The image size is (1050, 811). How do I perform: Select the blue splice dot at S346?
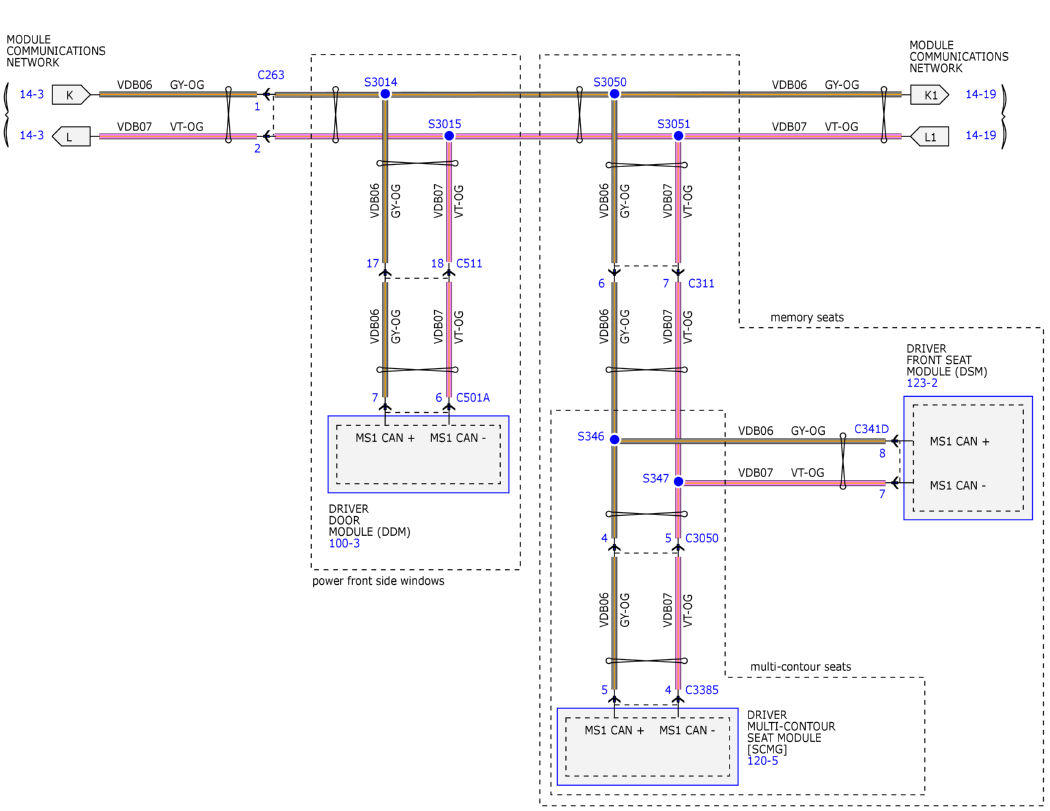pos(614,440)
